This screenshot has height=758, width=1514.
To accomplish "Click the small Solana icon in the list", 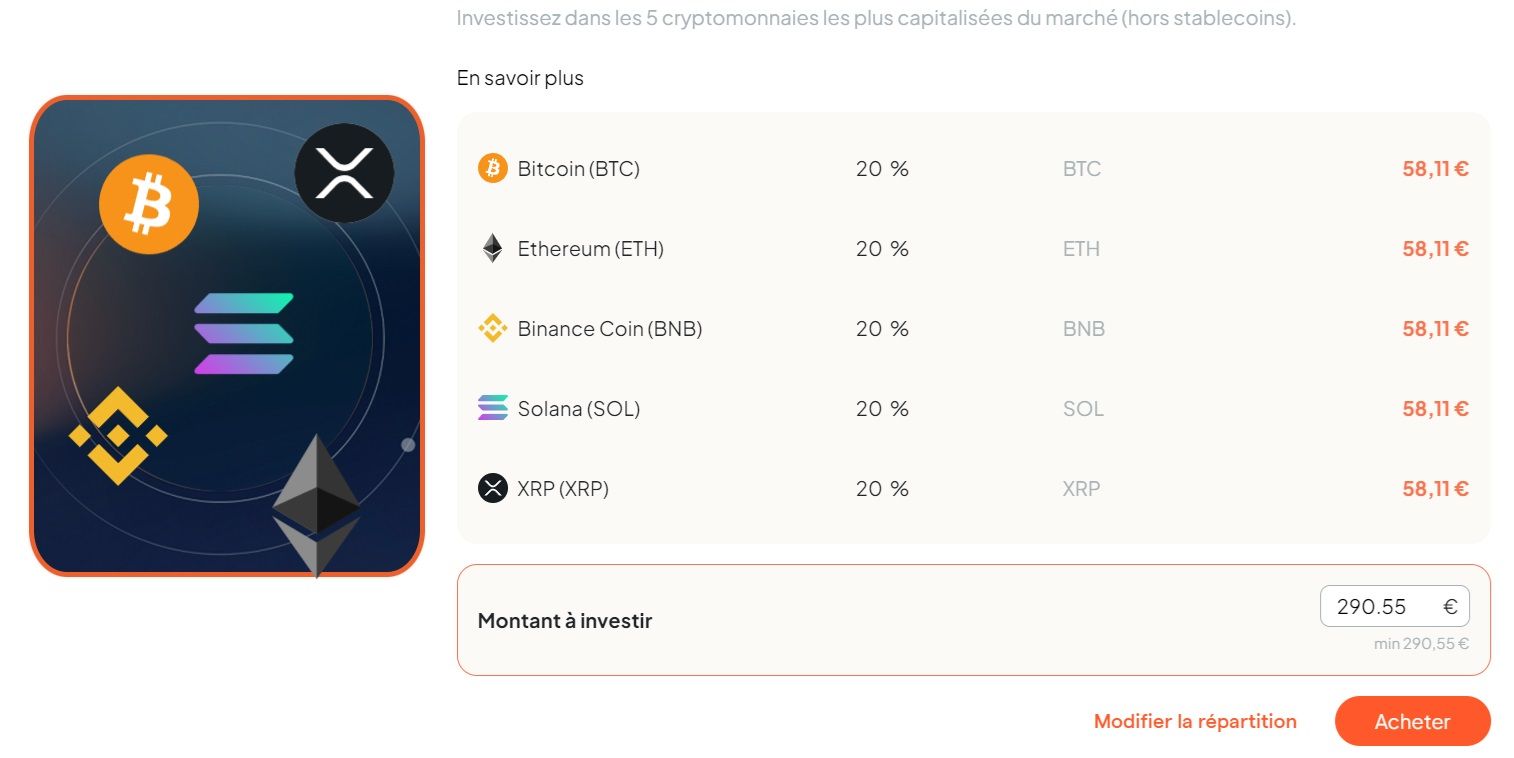I will tap(492, 408).
